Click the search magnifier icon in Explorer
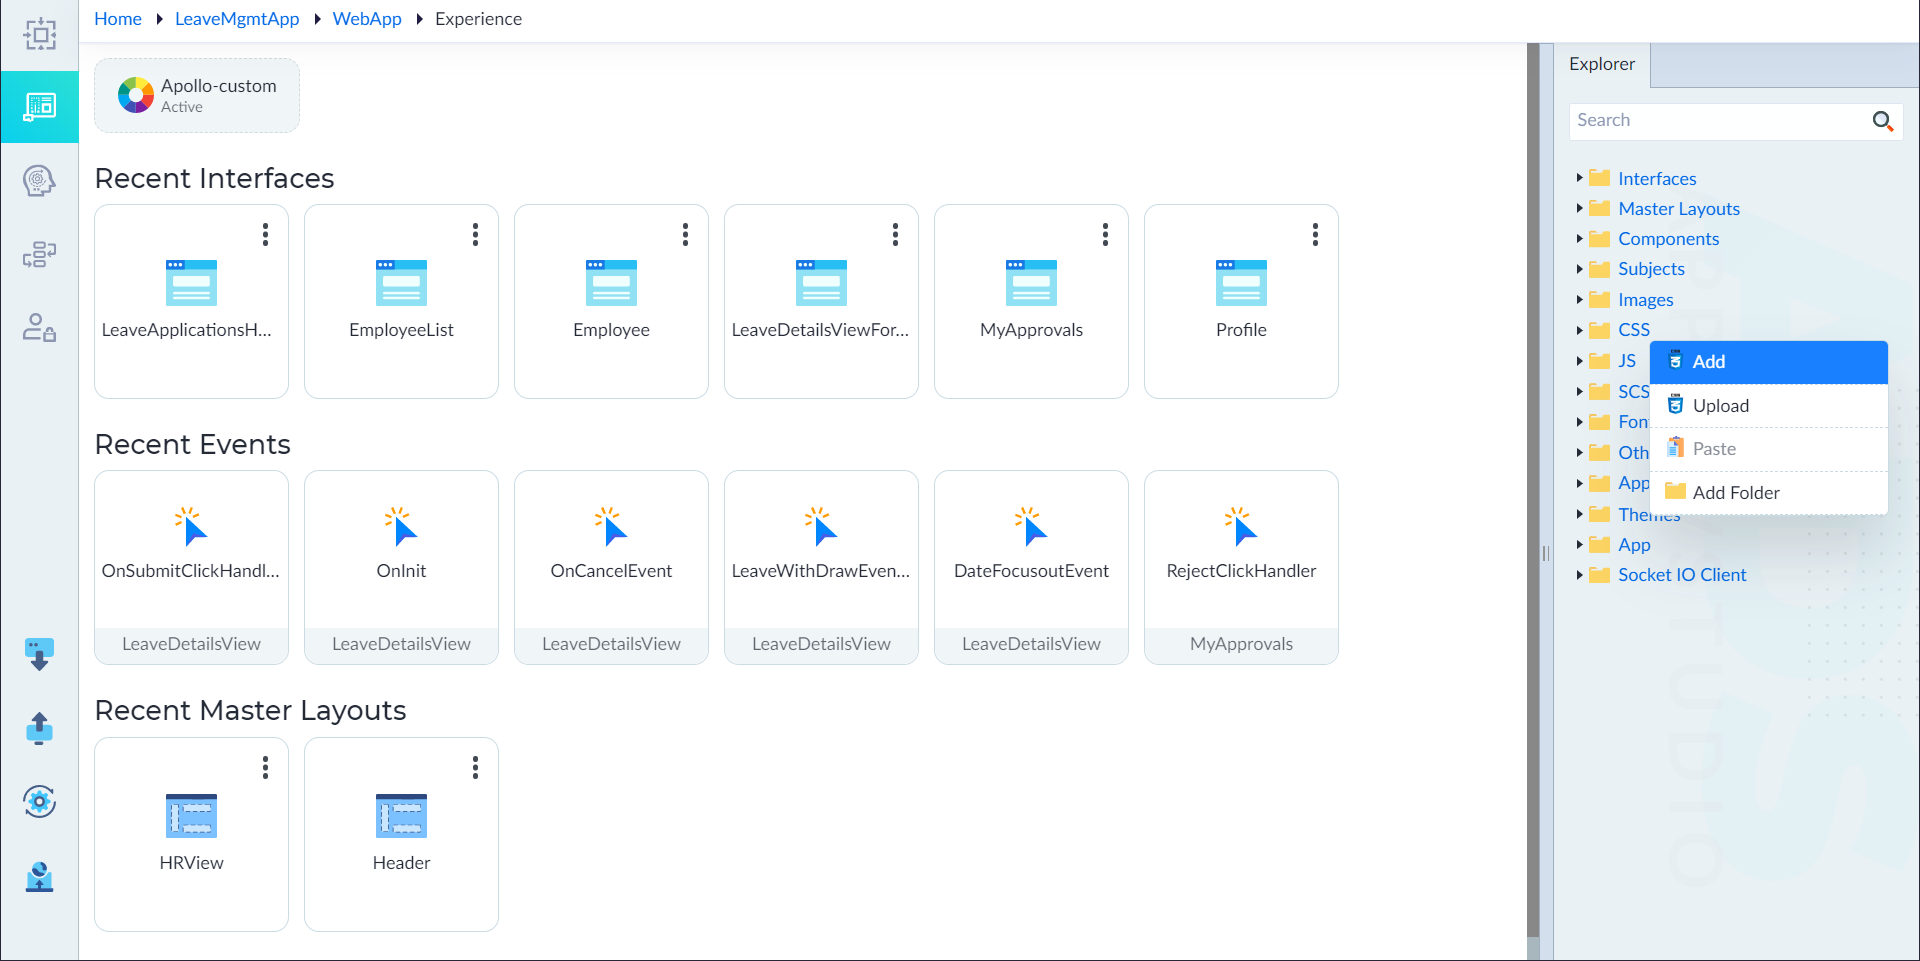Screen dimensions: 1920x961 pyautogui.click(x=1882, y=121)
